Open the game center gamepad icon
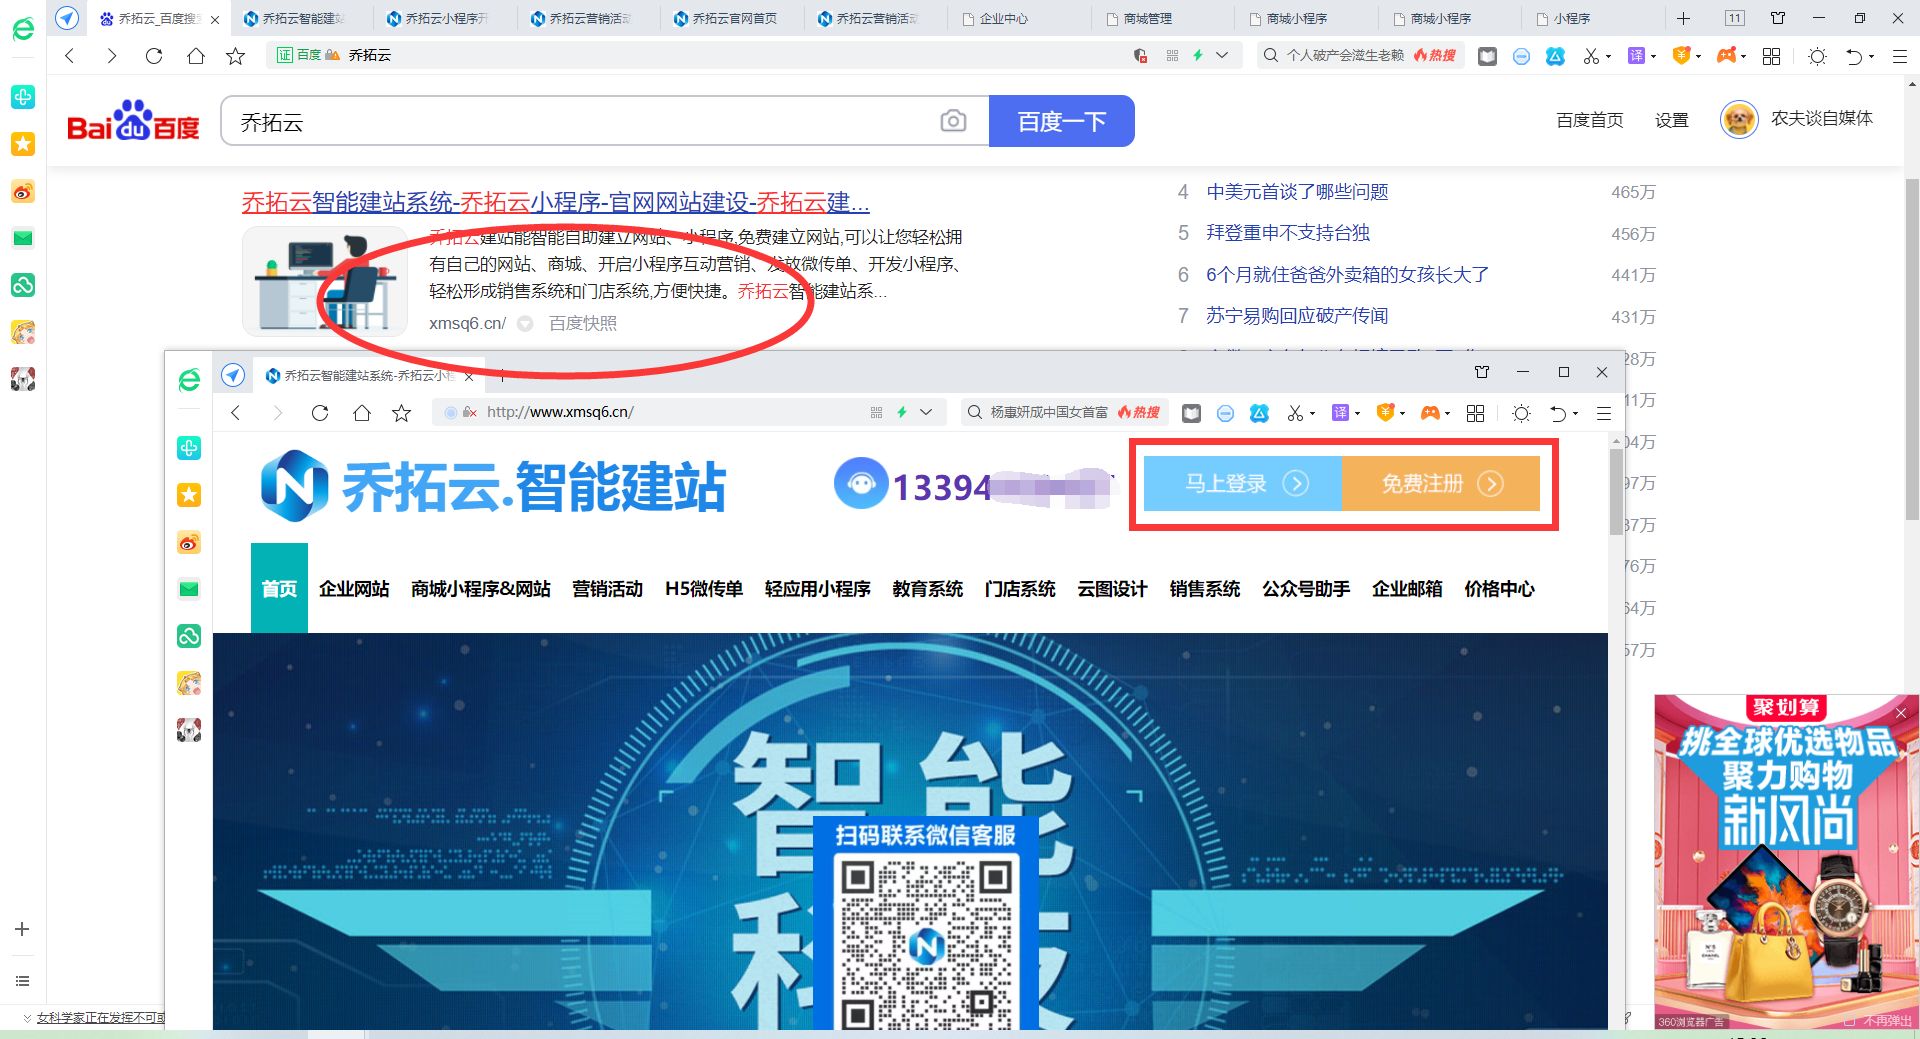This screenshot has height=1039, width=1920. [x=1727, y=57]
